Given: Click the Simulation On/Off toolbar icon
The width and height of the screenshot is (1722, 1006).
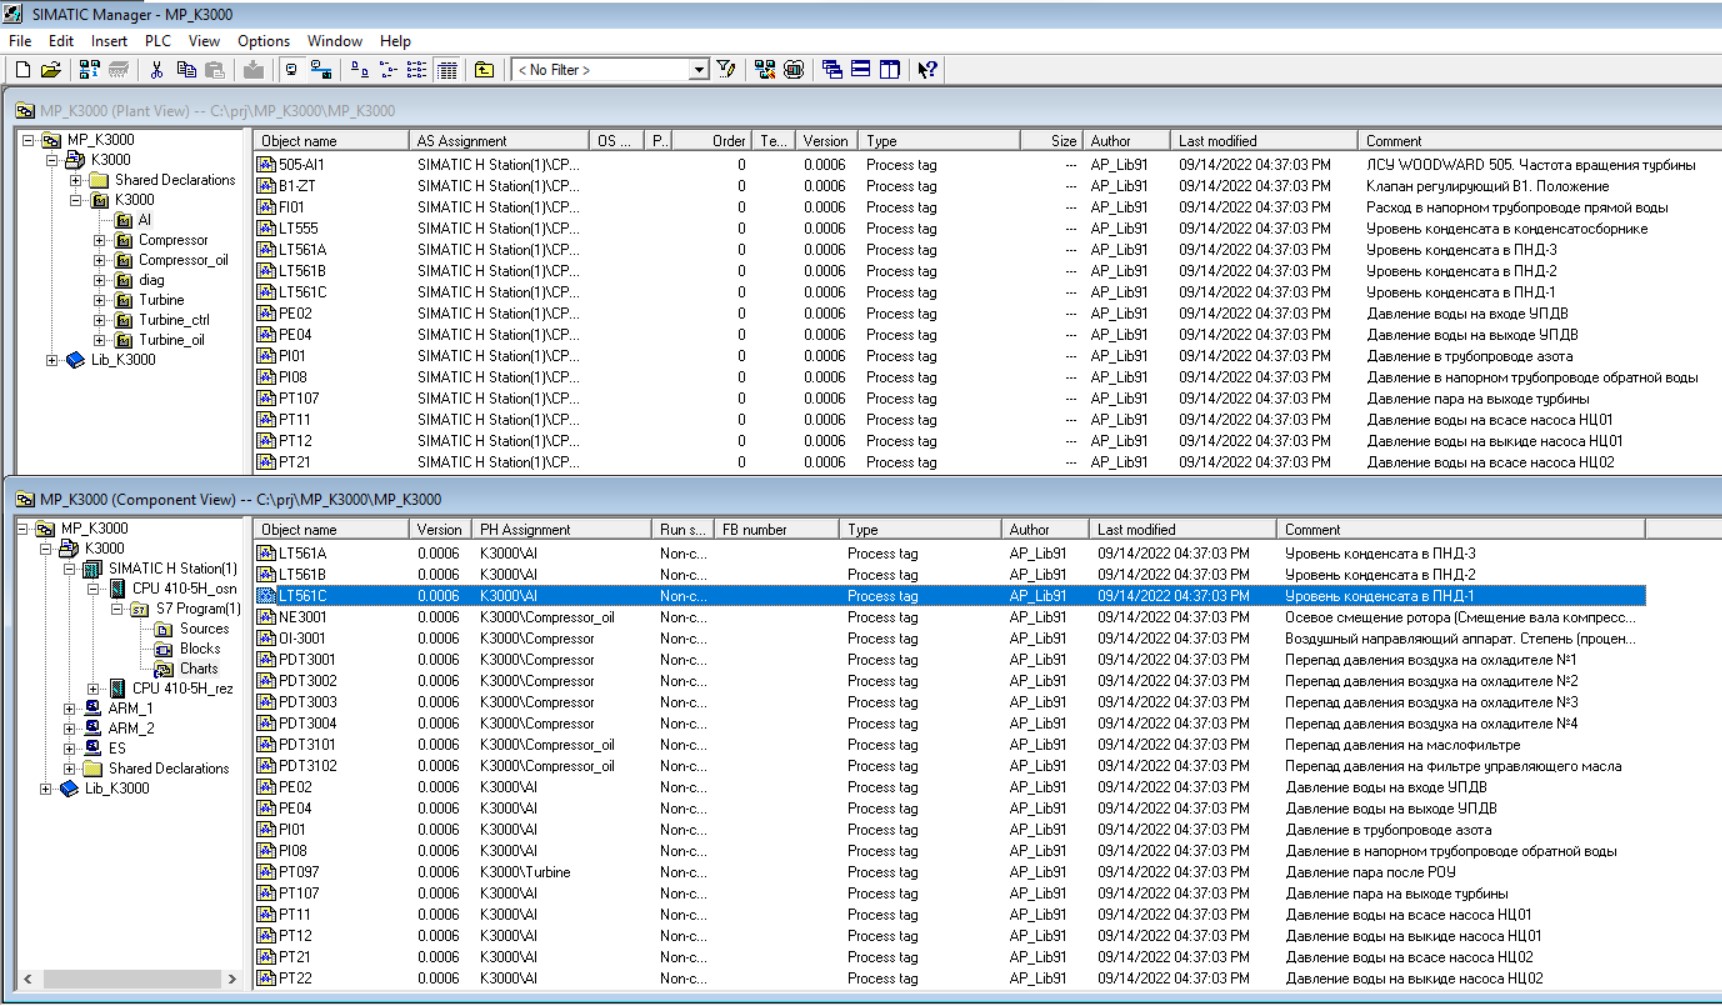Looking at the screenshot, I should click(x=794, y=69).
